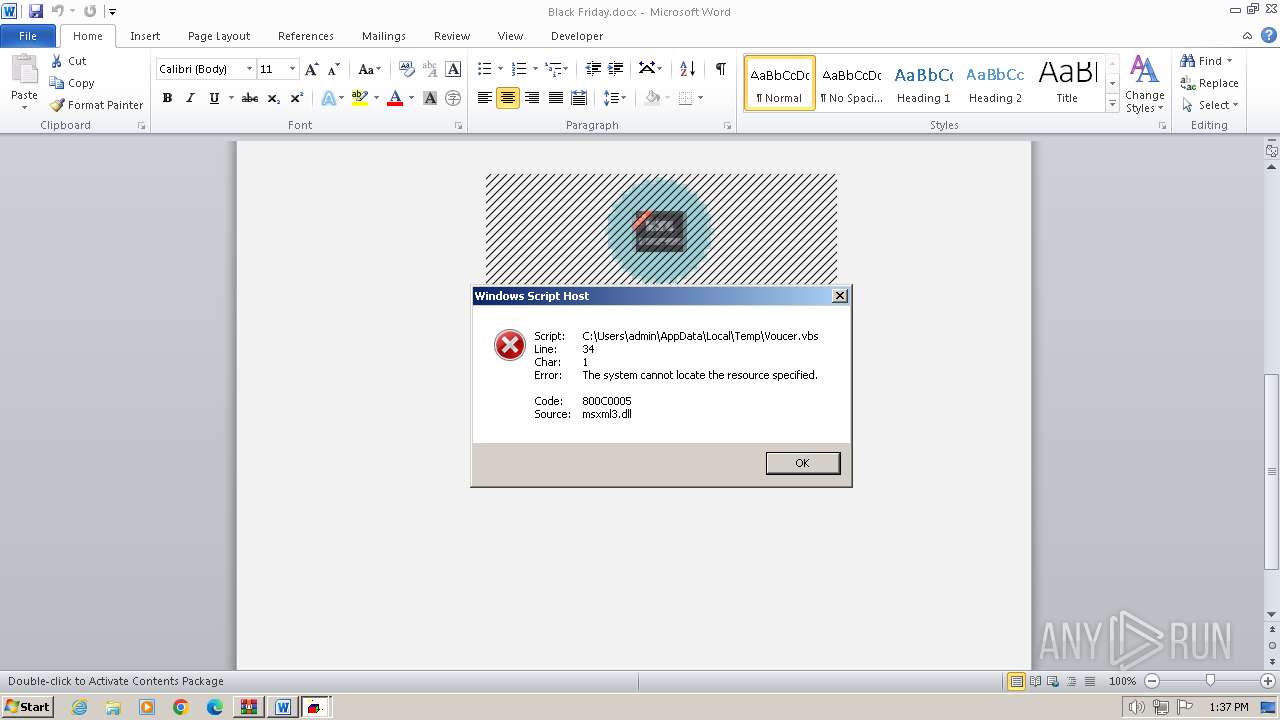Toggle Underline formatting
The height and width of the screenshot is (720, 1280).
tap(214, 98)
